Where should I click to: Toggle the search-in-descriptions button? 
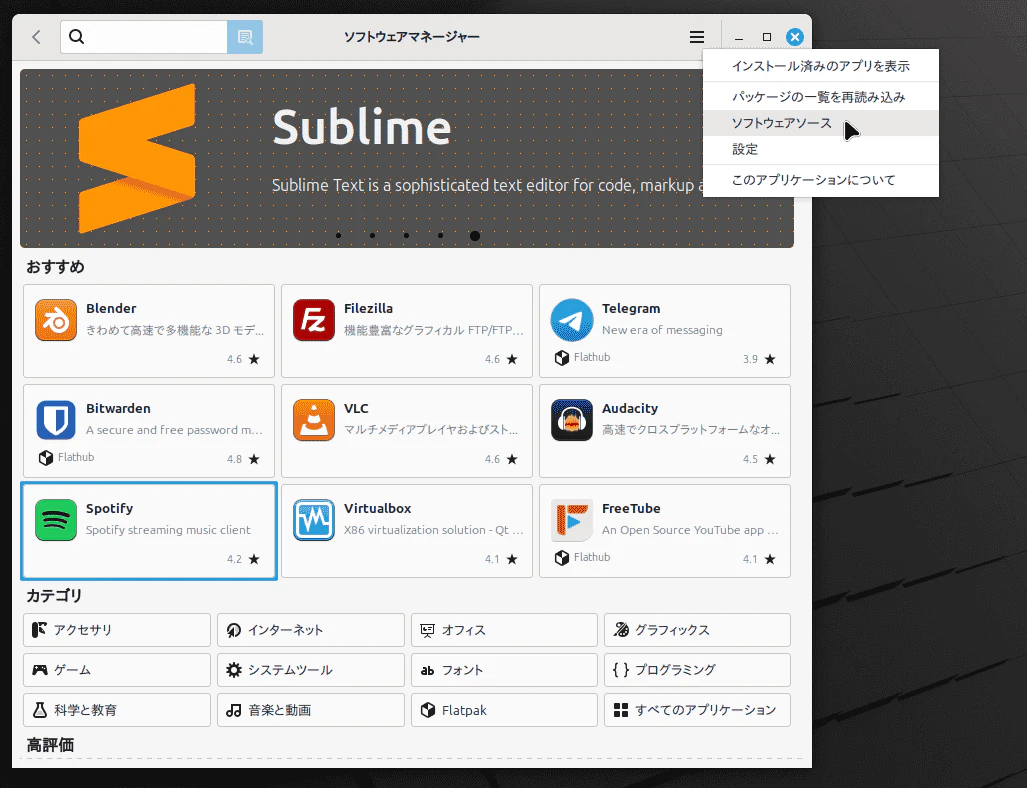click(245, 37)
